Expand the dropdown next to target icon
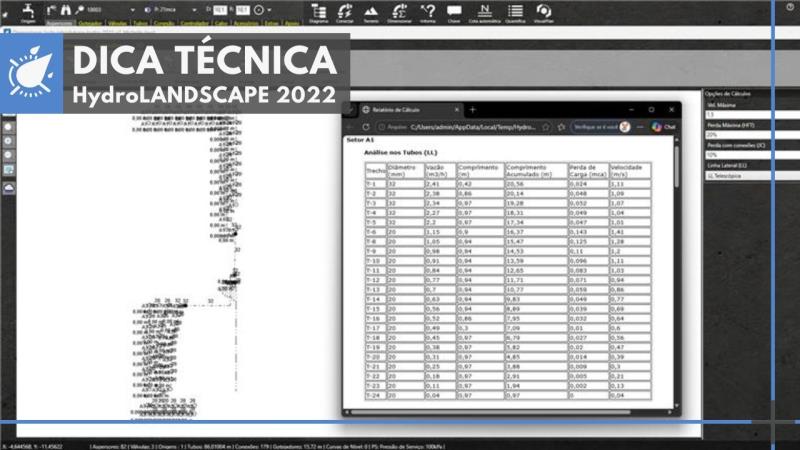The image size is (800, 450). (x=269, y=10)
